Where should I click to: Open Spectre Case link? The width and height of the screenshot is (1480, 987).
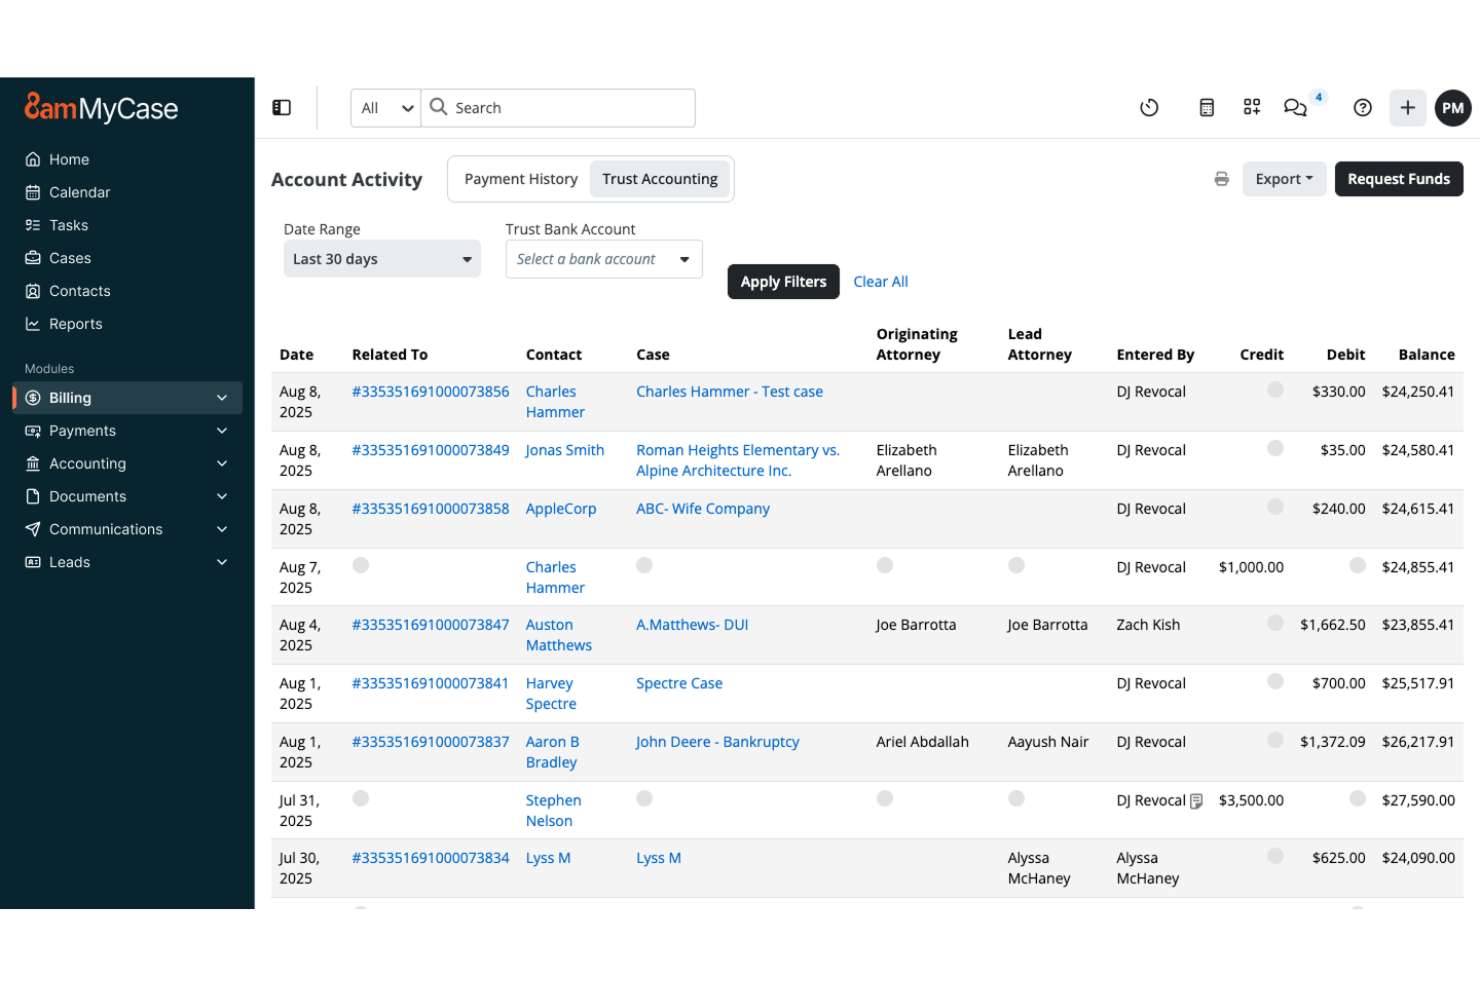(x=679, y=684)
